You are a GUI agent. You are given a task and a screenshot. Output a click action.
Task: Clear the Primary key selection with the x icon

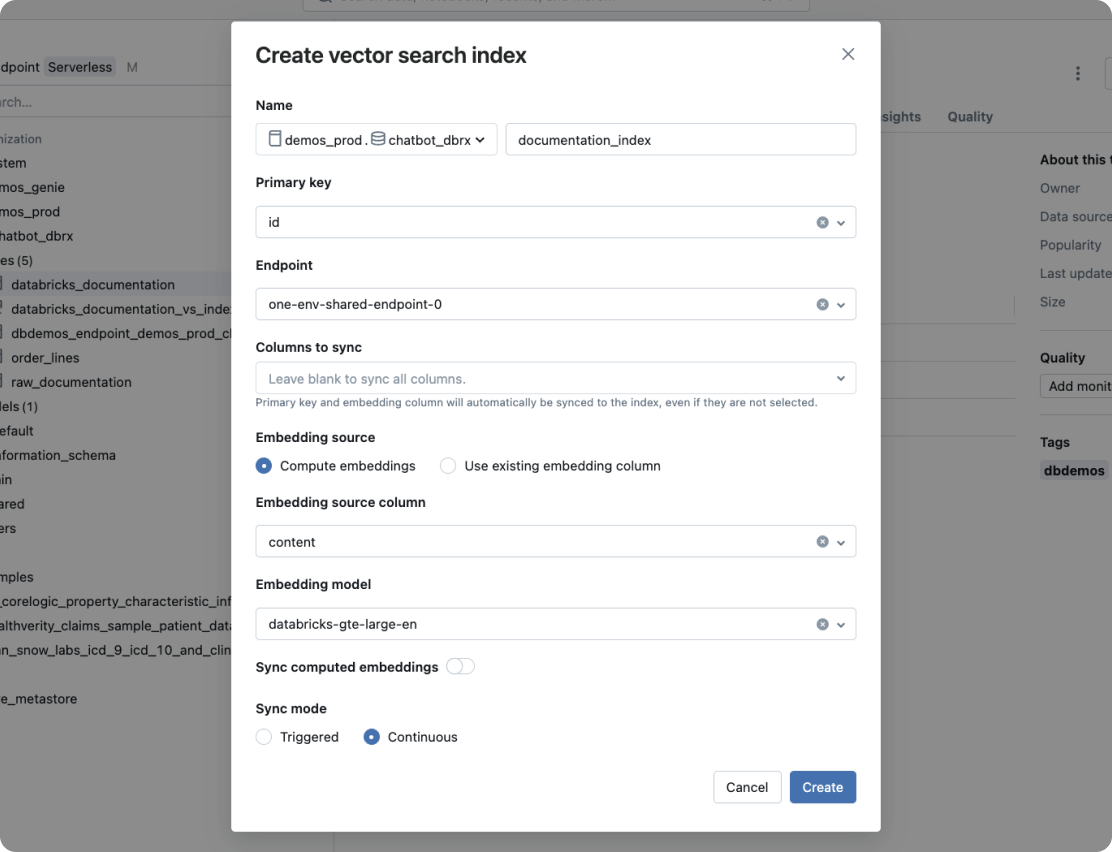click(822, 222)
